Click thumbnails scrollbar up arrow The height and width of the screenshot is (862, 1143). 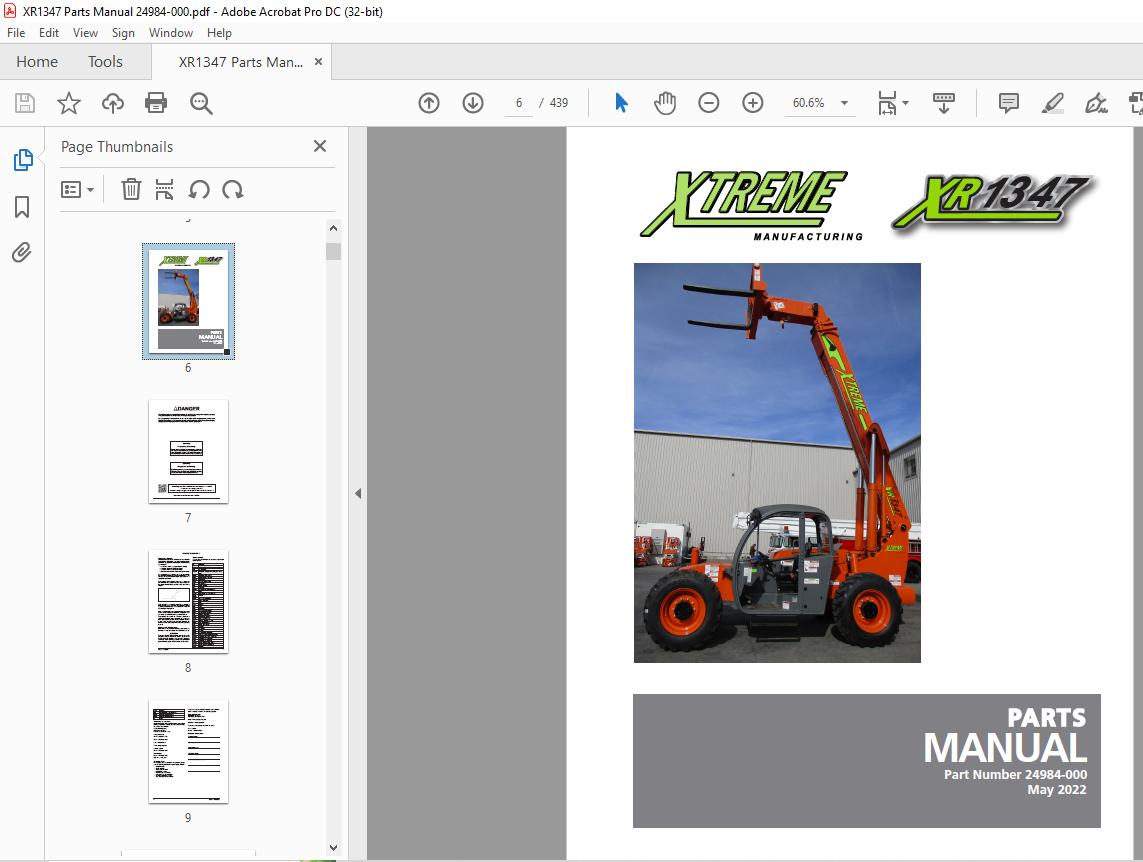tap(333, 228)
